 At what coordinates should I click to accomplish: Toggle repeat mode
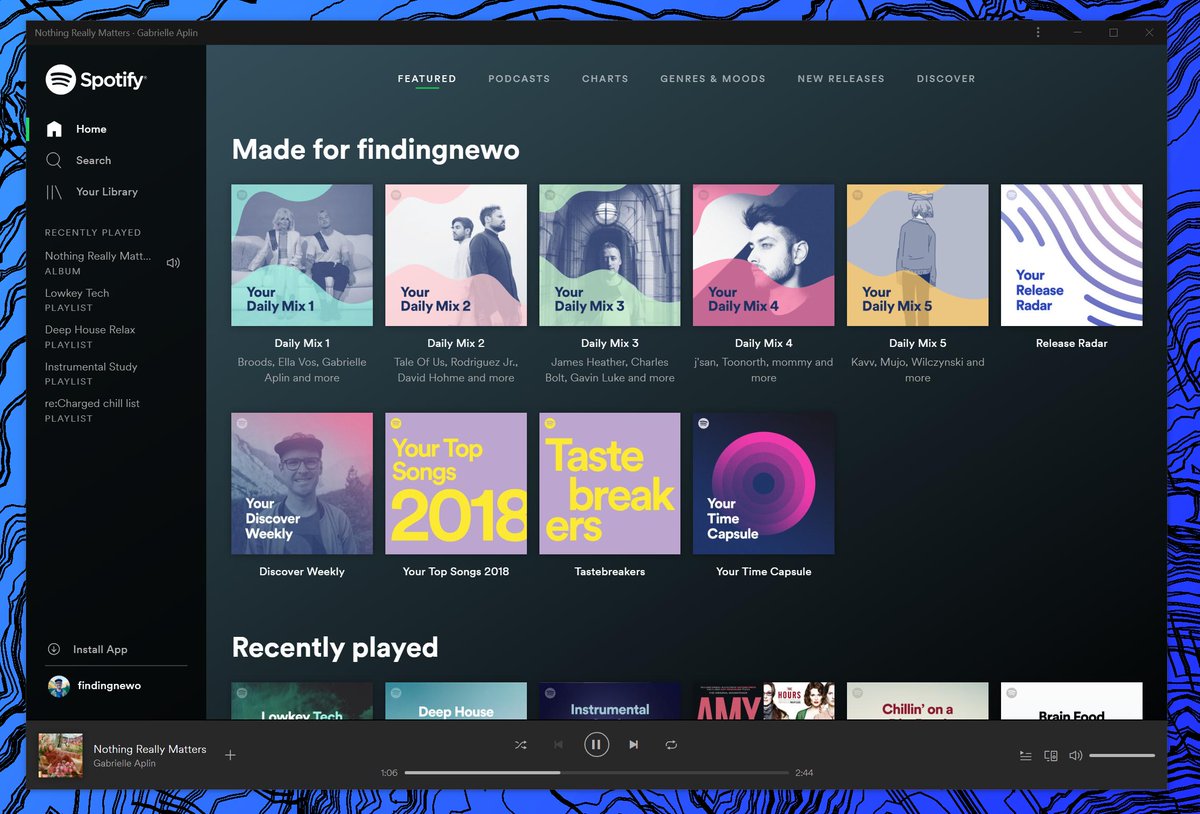click(671, 745)
